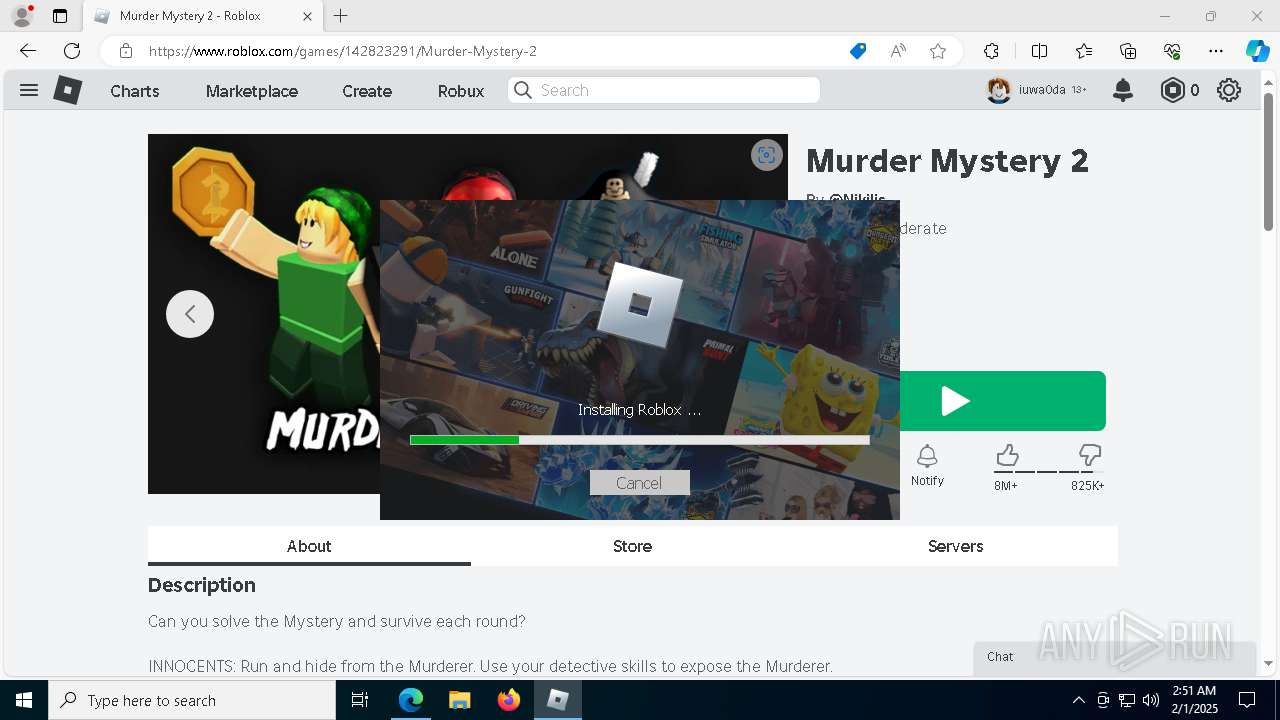Launch Firefox from taskbar

point(509,700)
